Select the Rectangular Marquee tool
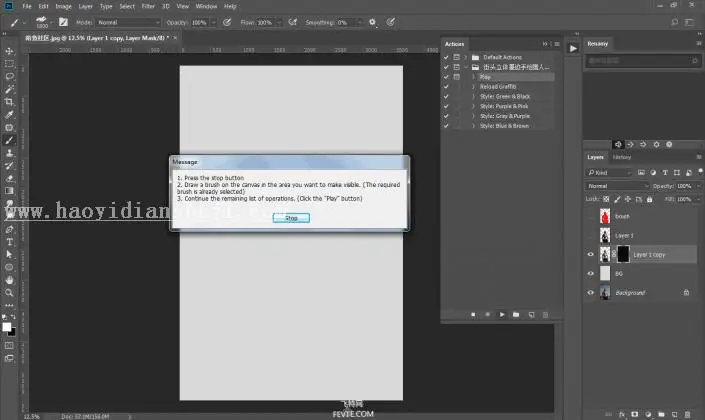705x420 pixels. point(9,64)
